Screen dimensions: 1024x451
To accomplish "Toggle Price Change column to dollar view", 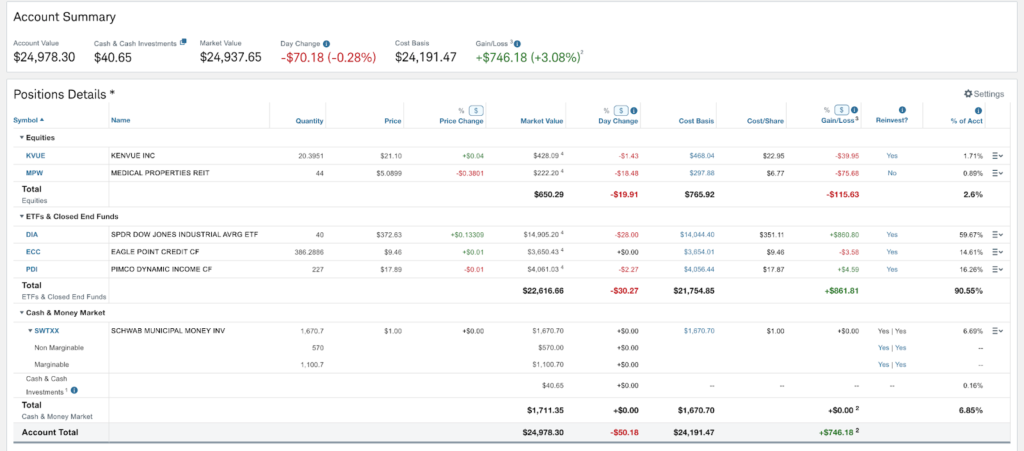I will (x=477, y=110).
